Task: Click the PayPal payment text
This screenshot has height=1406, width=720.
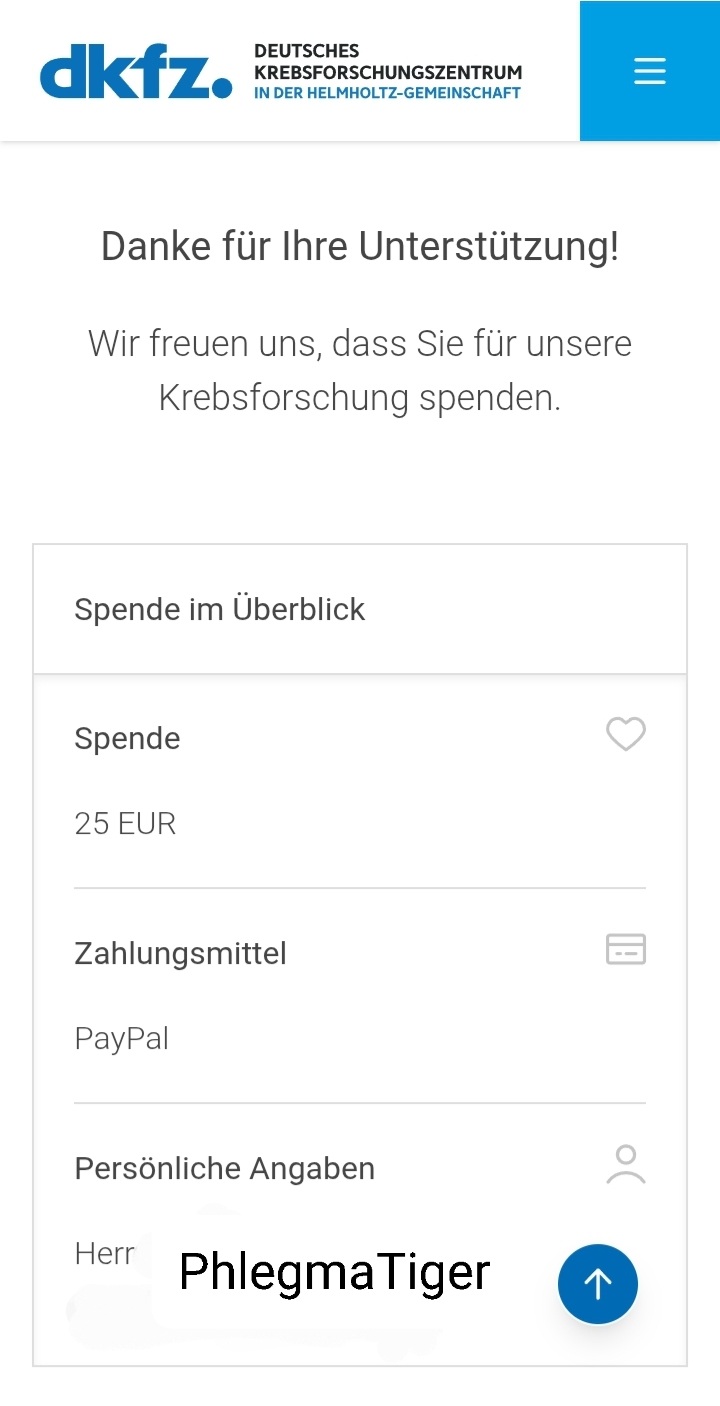Action: click(122, 1039)
